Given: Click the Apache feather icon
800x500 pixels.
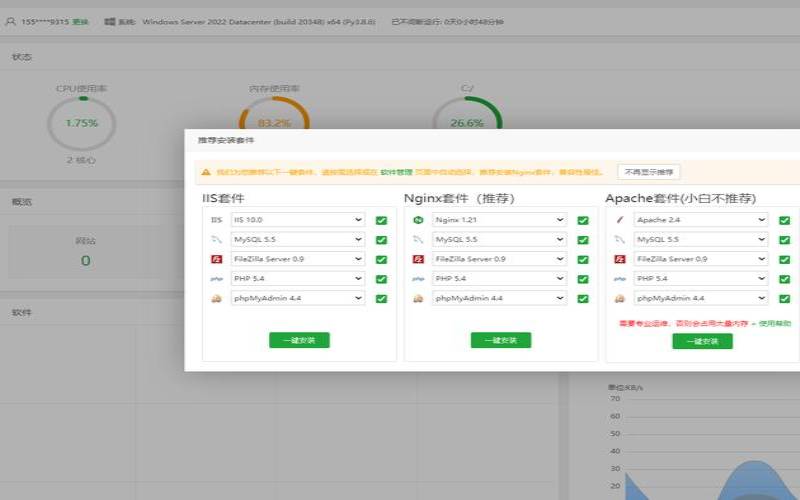Looking at the screenshot, I should pyautogui.click(x=620, y=220).
